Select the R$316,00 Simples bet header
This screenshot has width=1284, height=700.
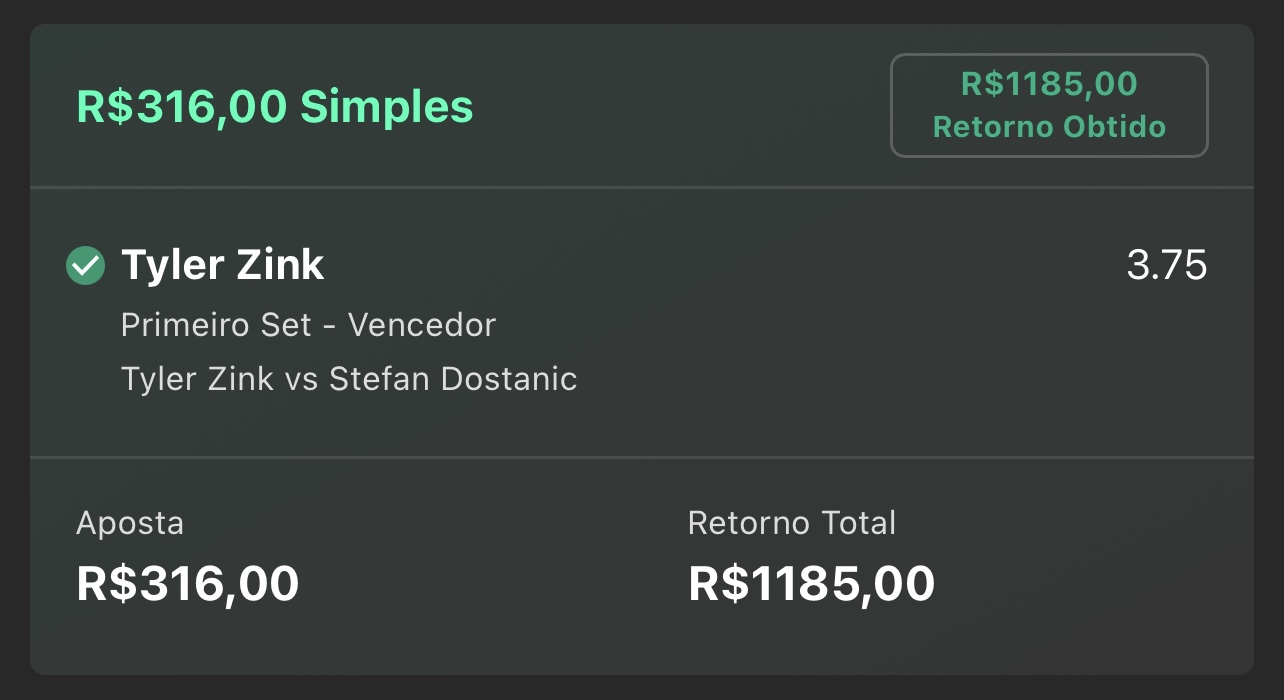275,106
